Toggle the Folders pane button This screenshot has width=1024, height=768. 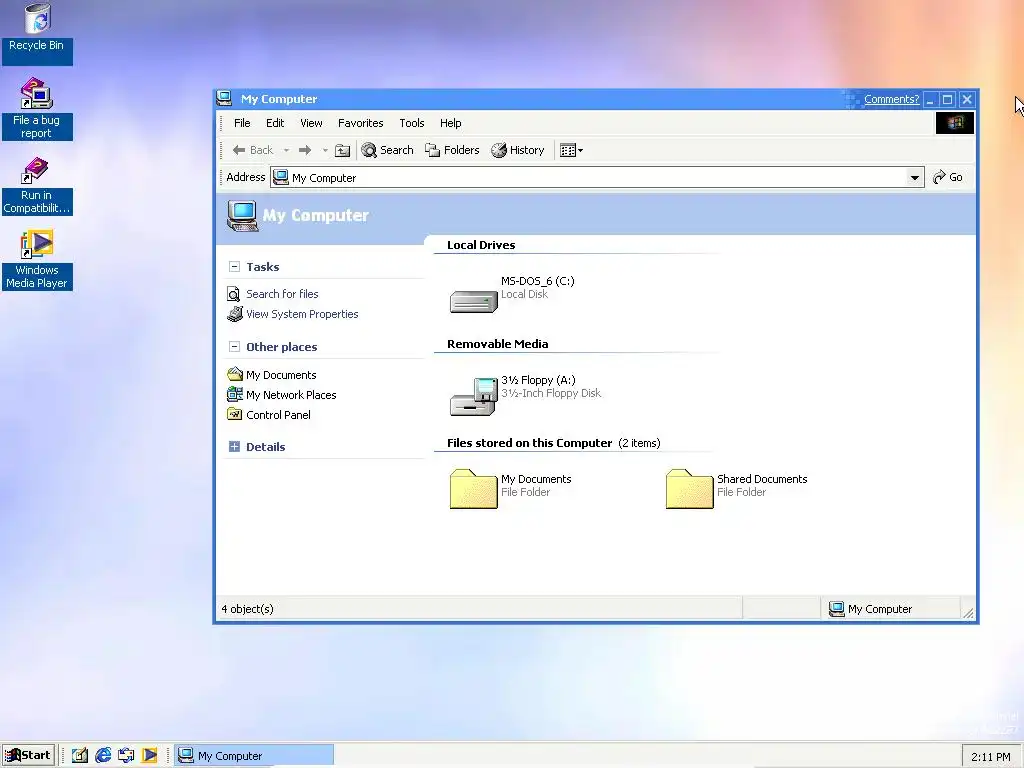[x=452, y=150]
